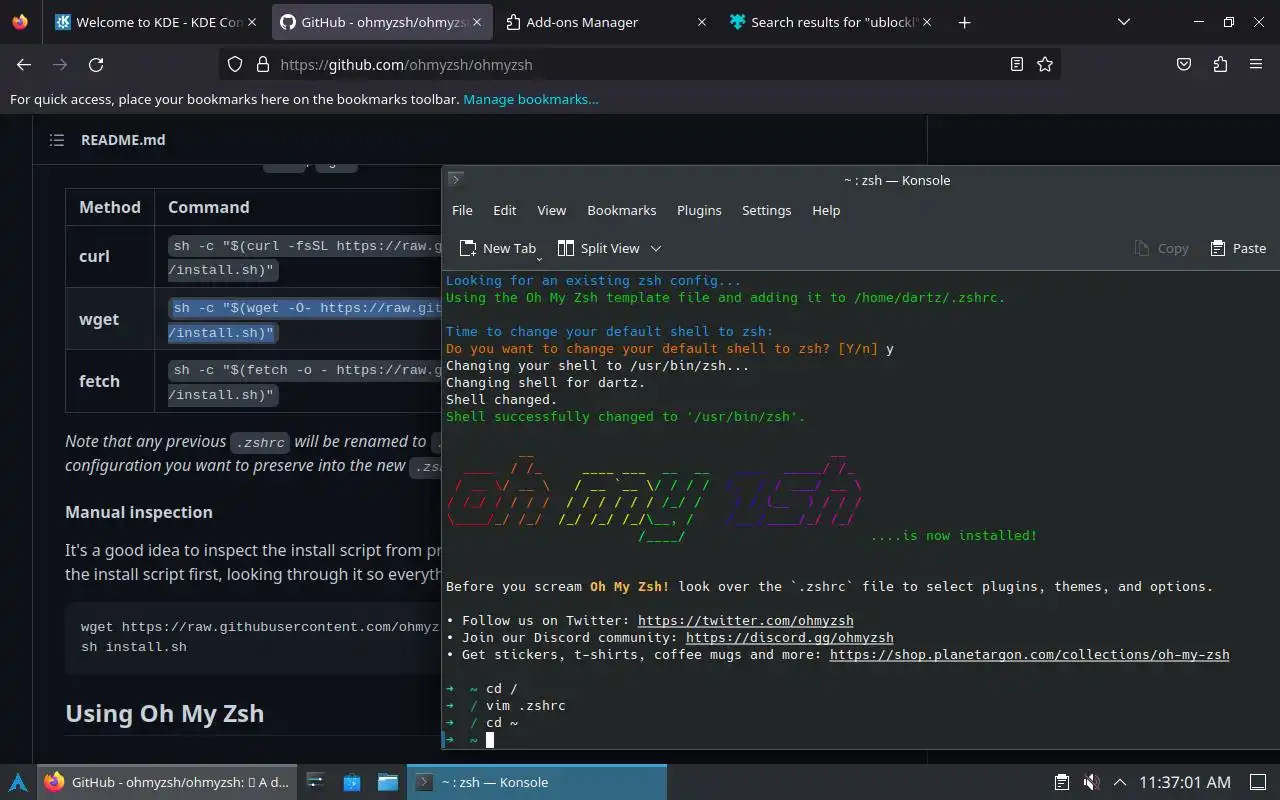Viewport: 1280px width, 800px height.
Task: Open the README outline list icon
Action: pos(56,140)
